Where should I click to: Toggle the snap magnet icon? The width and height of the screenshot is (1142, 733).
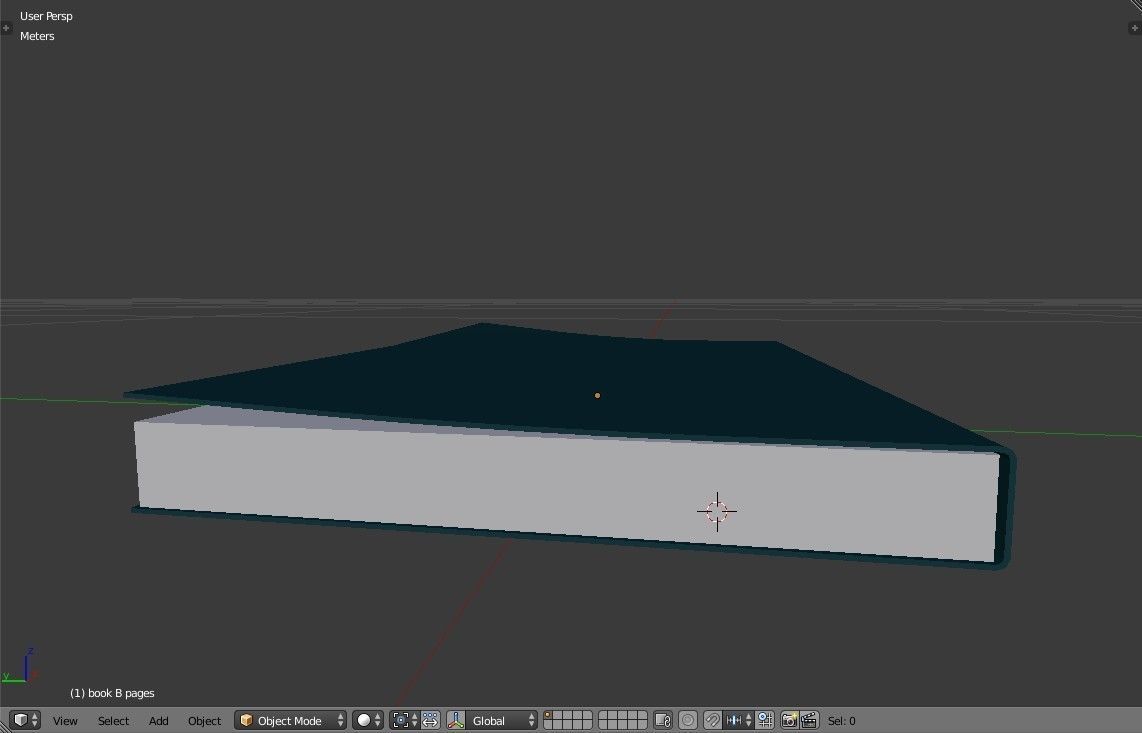[x=712, y=720]
